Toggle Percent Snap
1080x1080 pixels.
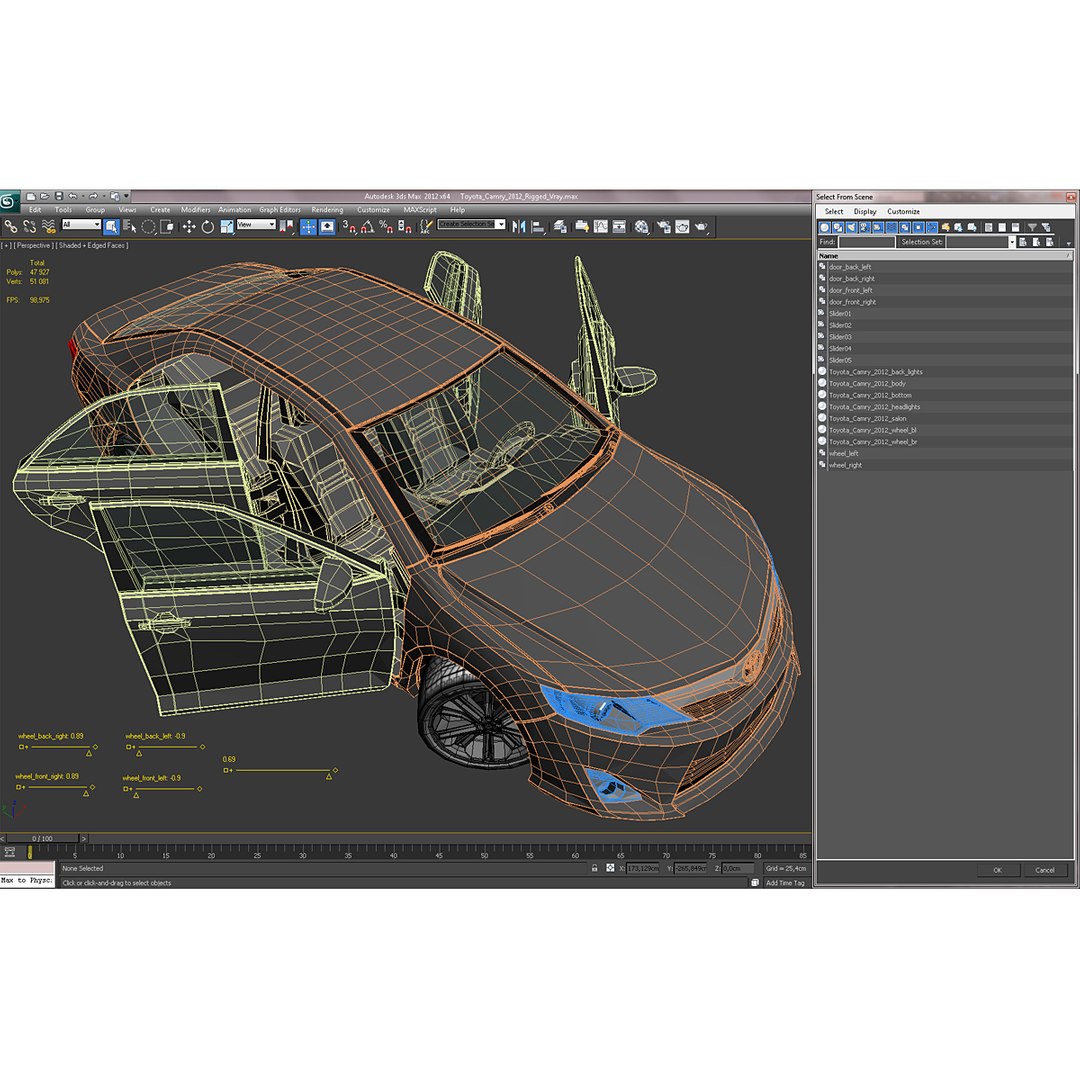[386, 226]
